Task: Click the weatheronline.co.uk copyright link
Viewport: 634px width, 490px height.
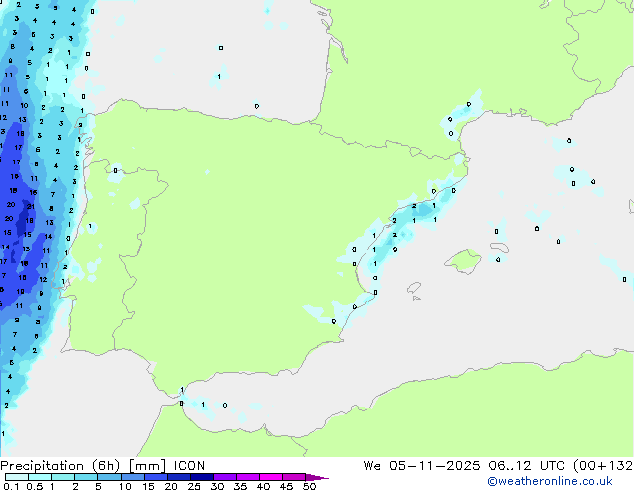Action: coord(550,481)
